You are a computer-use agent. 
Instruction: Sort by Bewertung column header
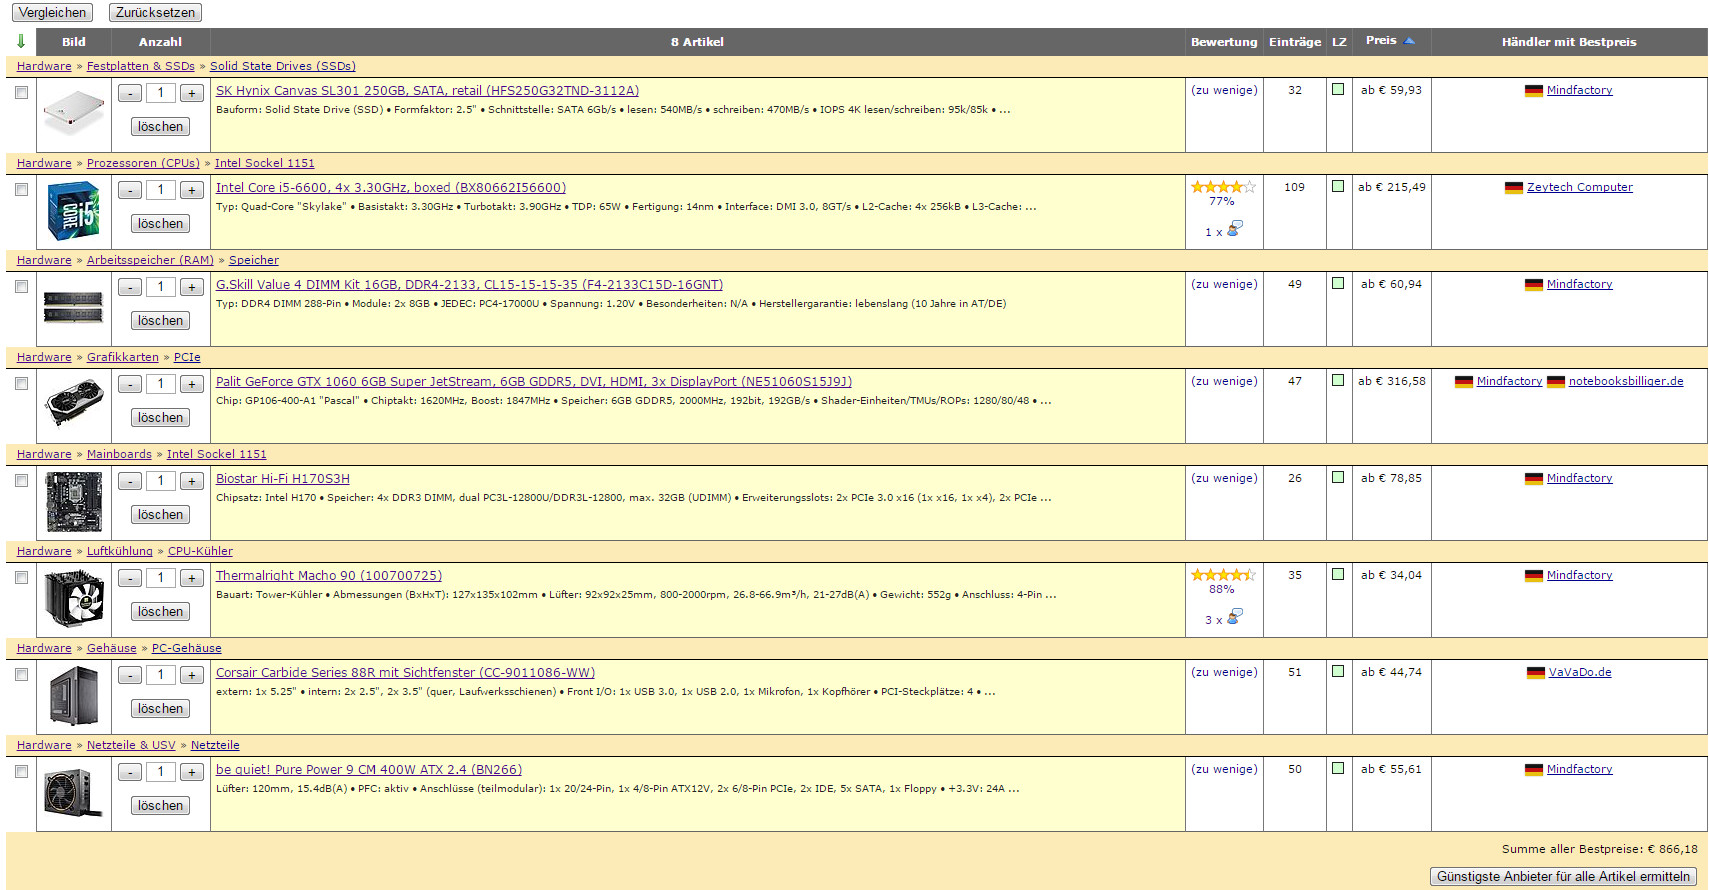coord(1224,42)
